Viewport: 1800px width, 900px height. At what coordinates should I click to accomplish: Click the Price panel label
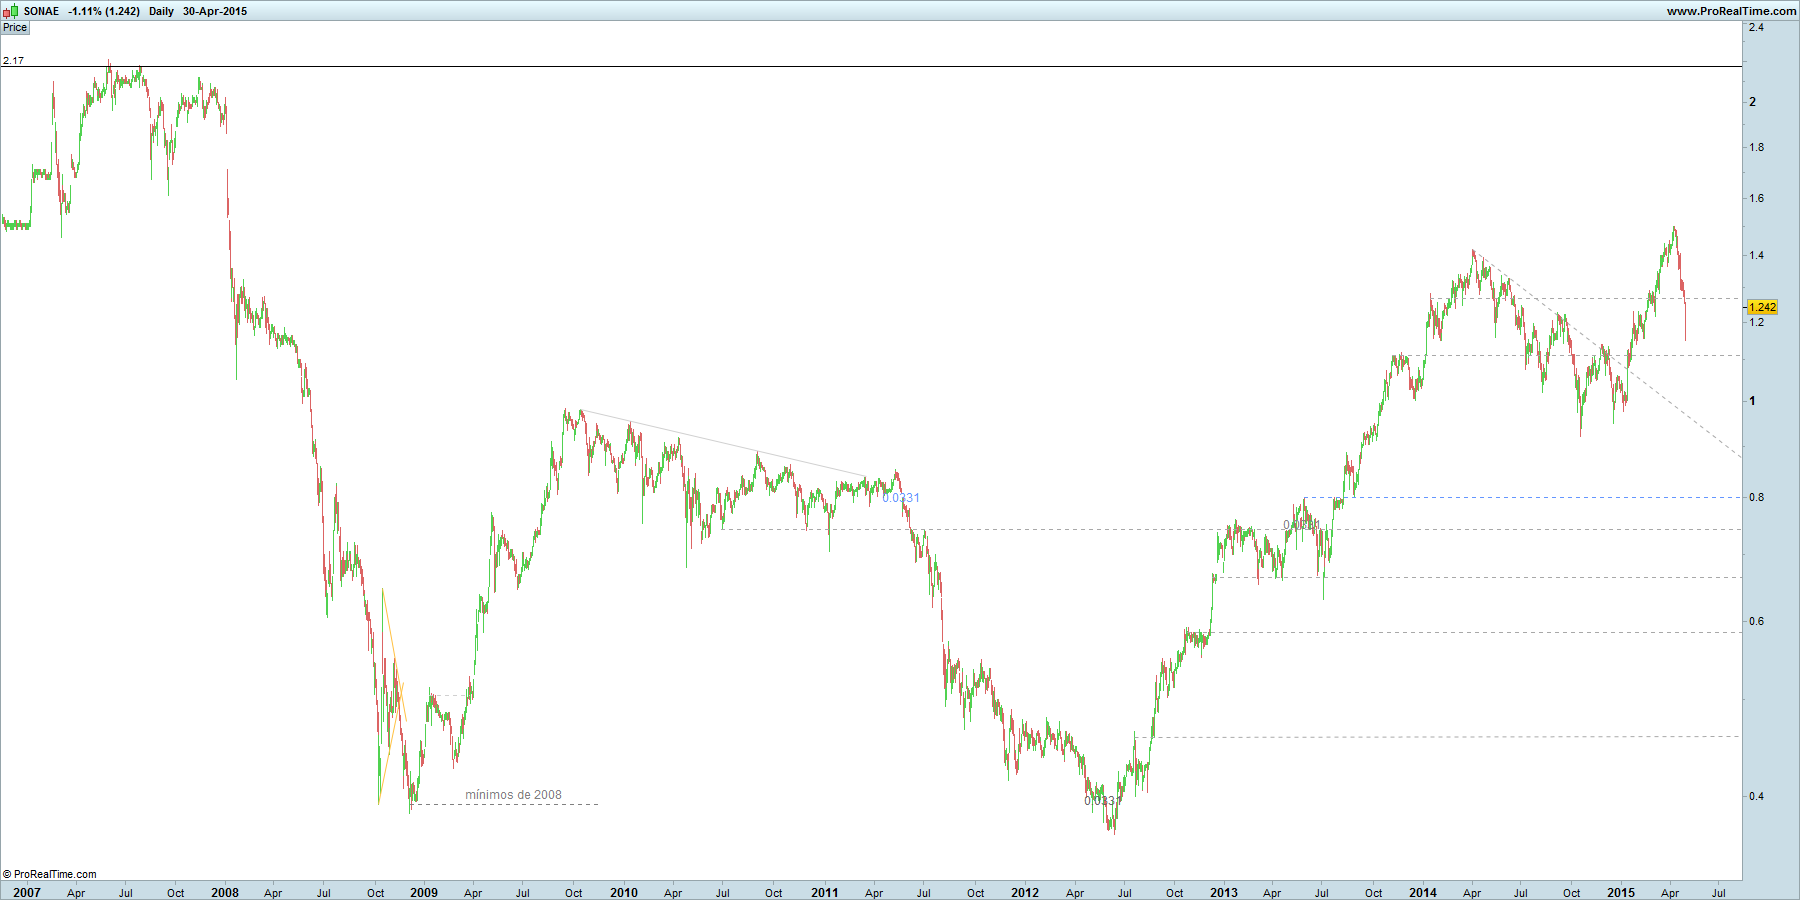pos(15,27)
